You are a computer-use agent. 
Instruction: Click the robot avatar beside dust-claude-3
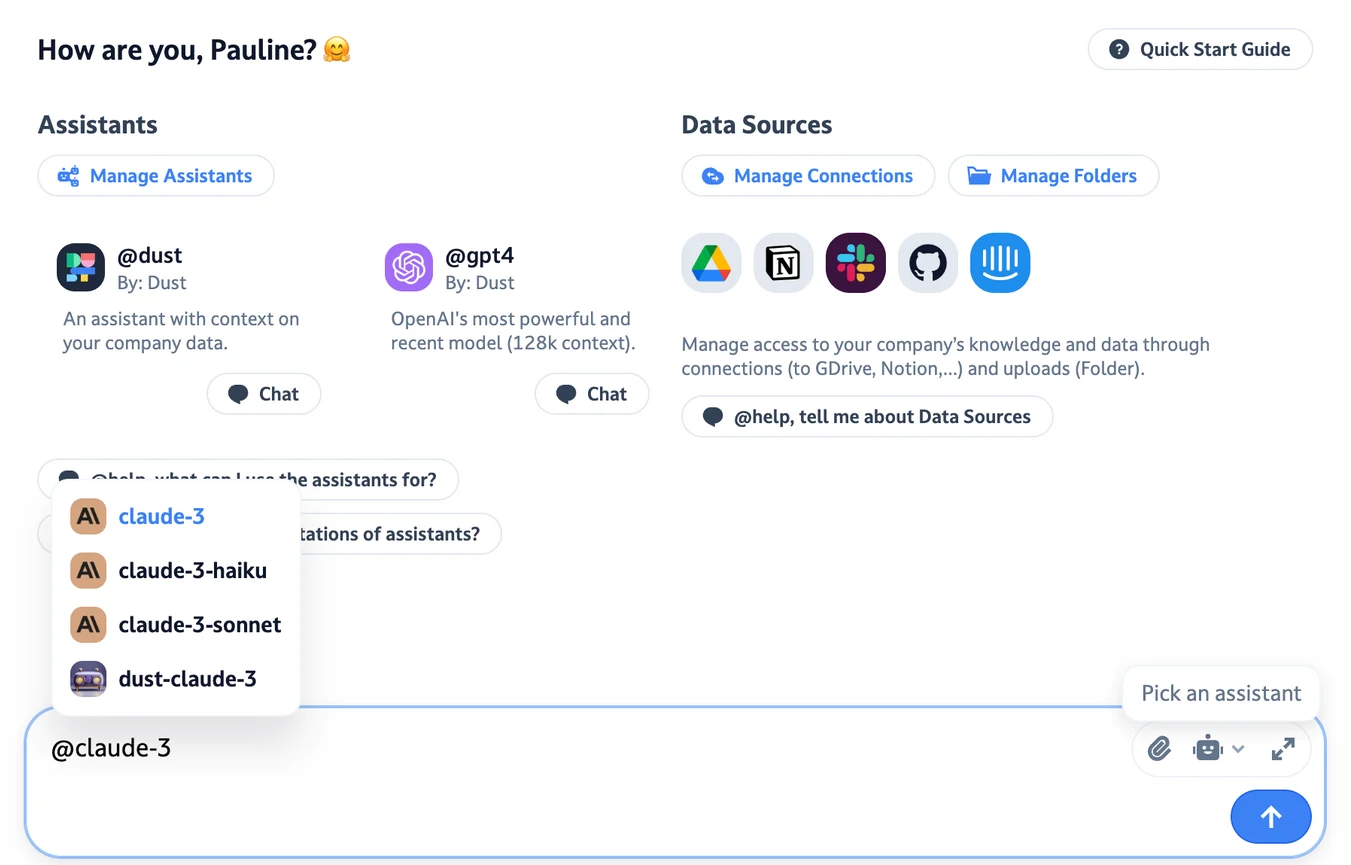(88, 678)
